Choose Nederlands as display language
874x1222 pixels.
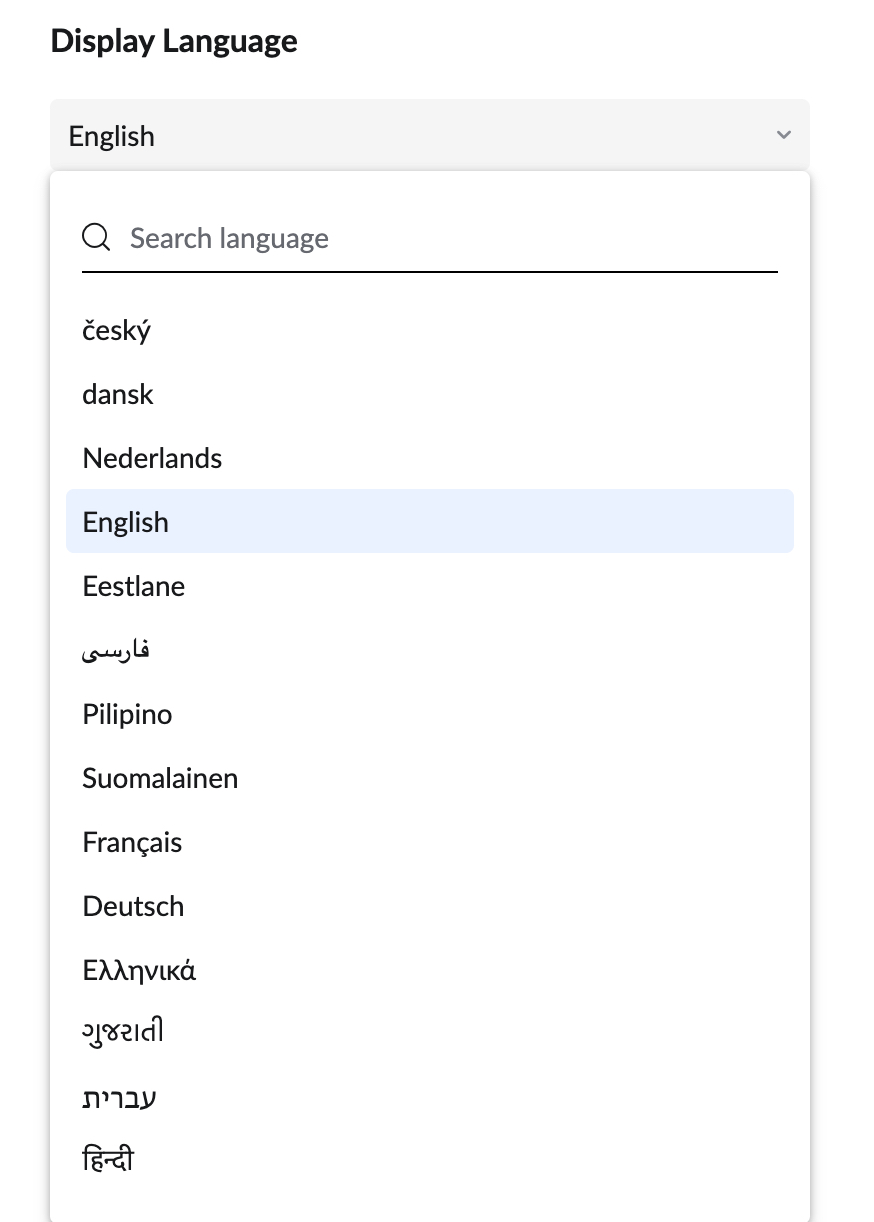[152, 458]
